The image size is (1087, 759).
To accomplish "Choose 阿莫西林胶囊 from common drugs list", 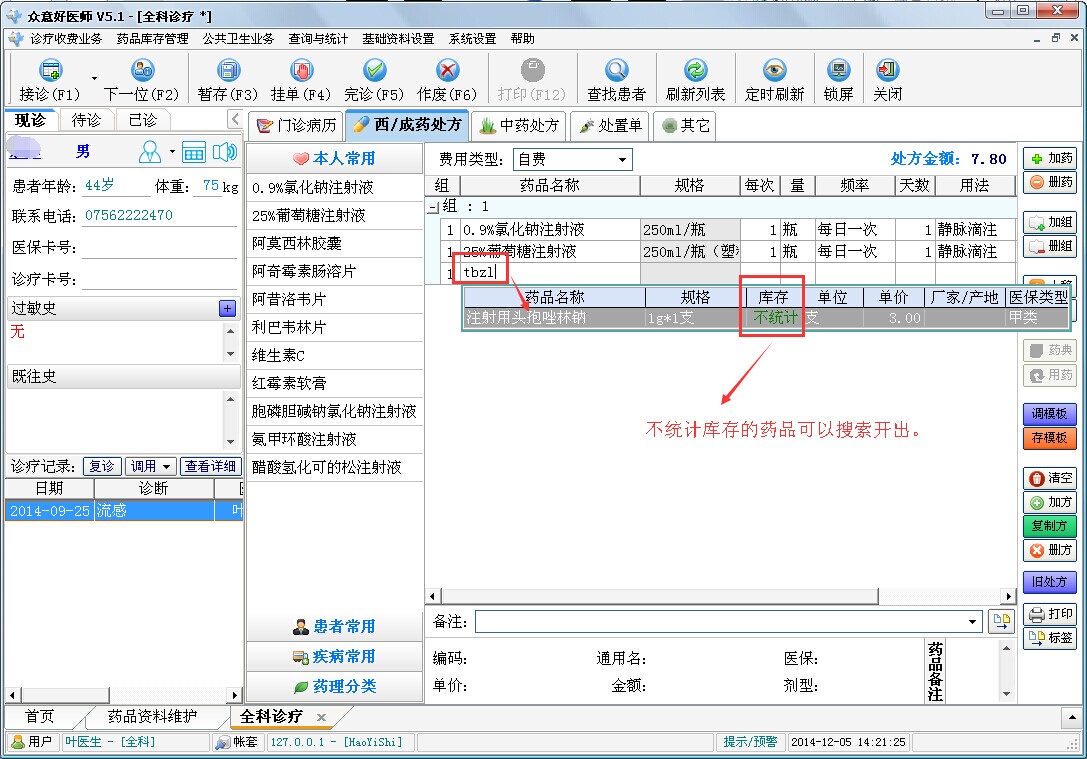I will point(335,243).
